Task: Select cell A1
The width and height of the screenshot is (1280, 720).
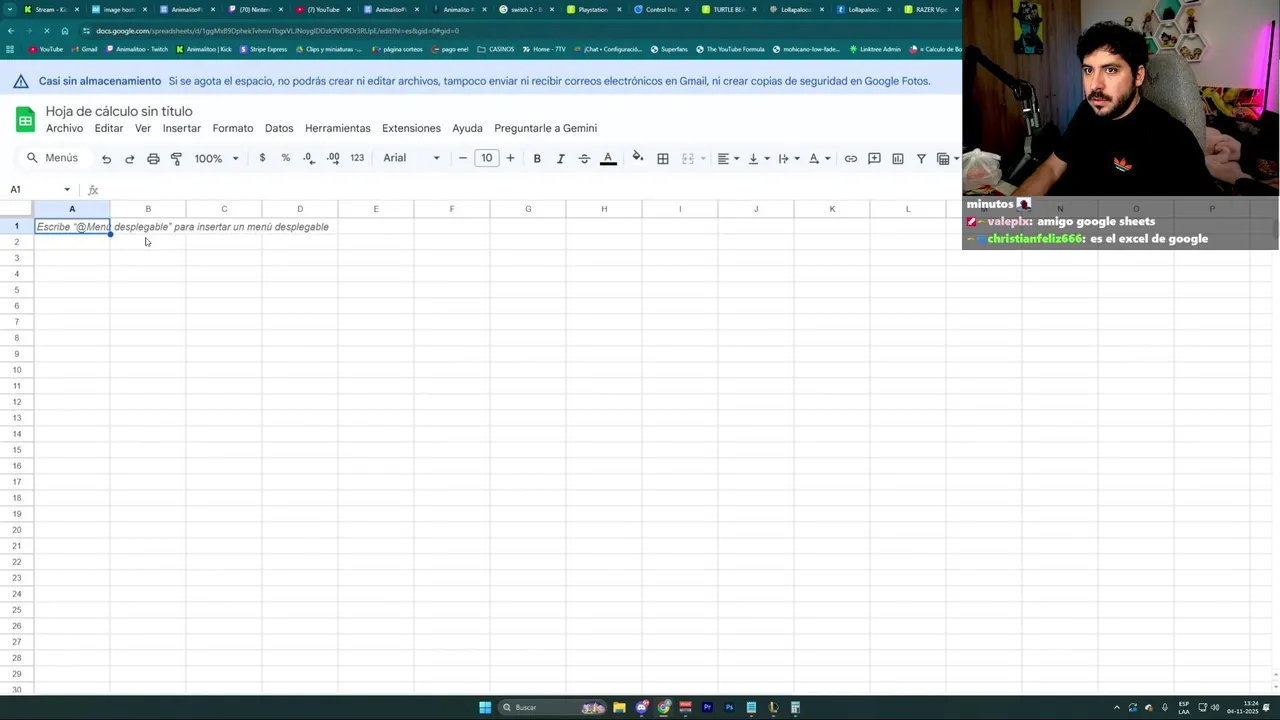Action: [x=72, y=226]
